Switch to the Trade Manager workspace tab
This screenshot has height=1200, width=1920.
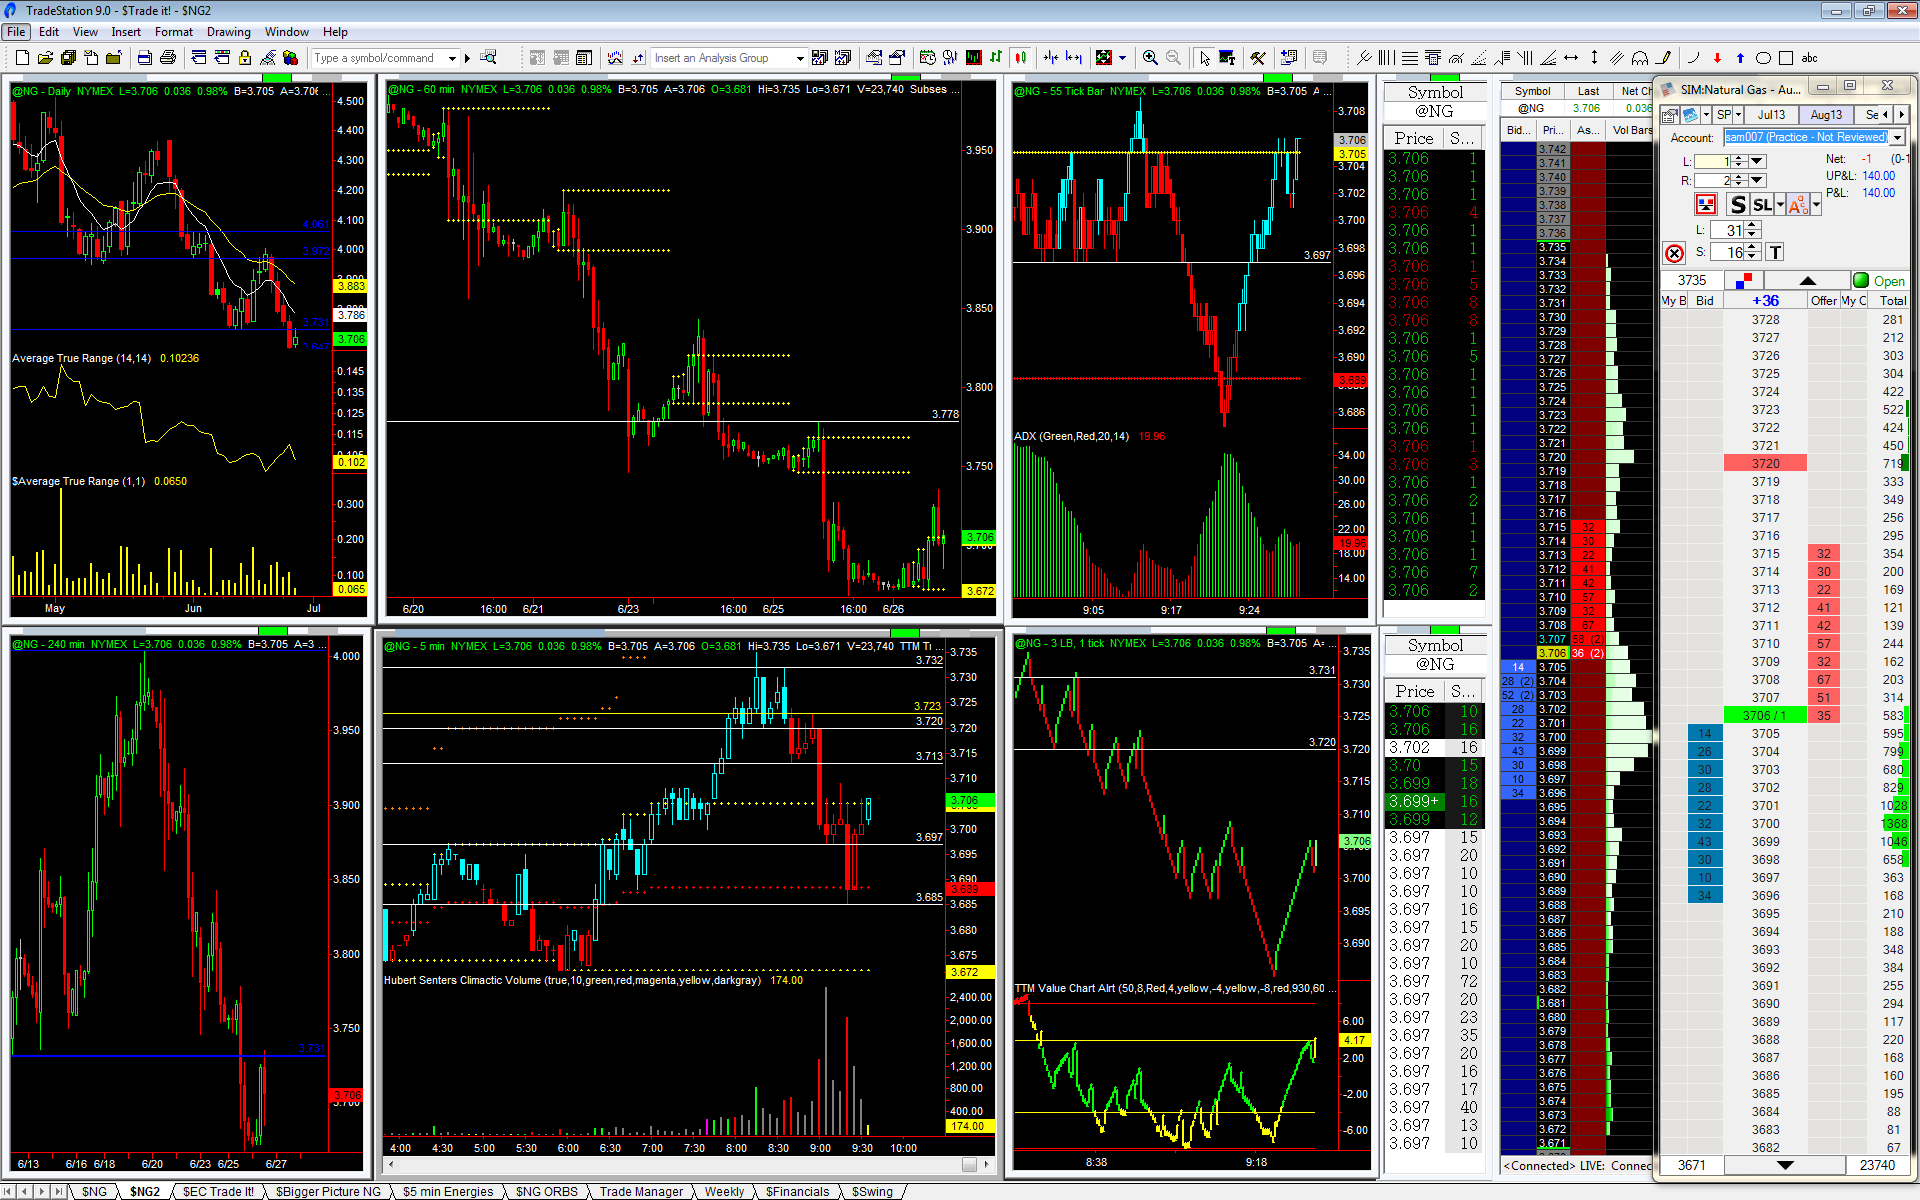tap(641, 1191)
